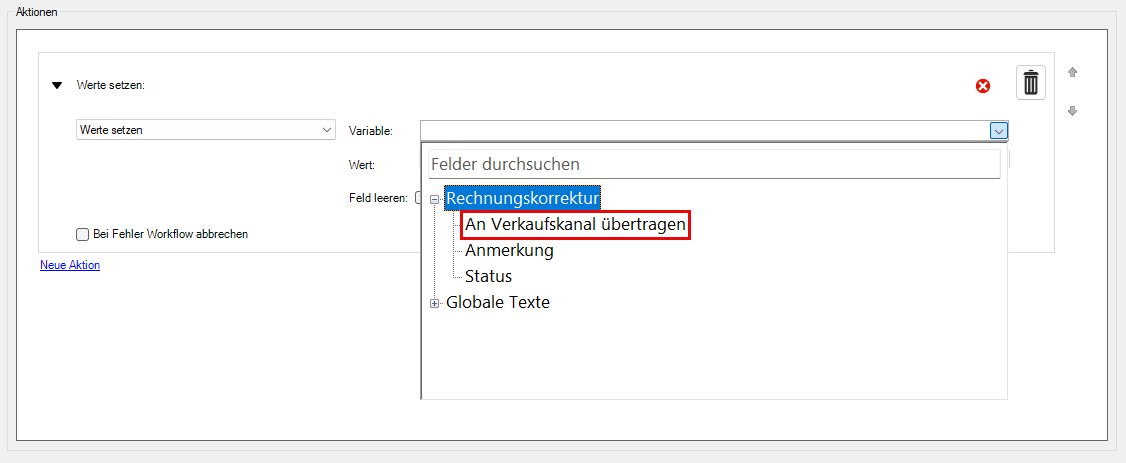Move the action up with the arrow

point(1072,72)
